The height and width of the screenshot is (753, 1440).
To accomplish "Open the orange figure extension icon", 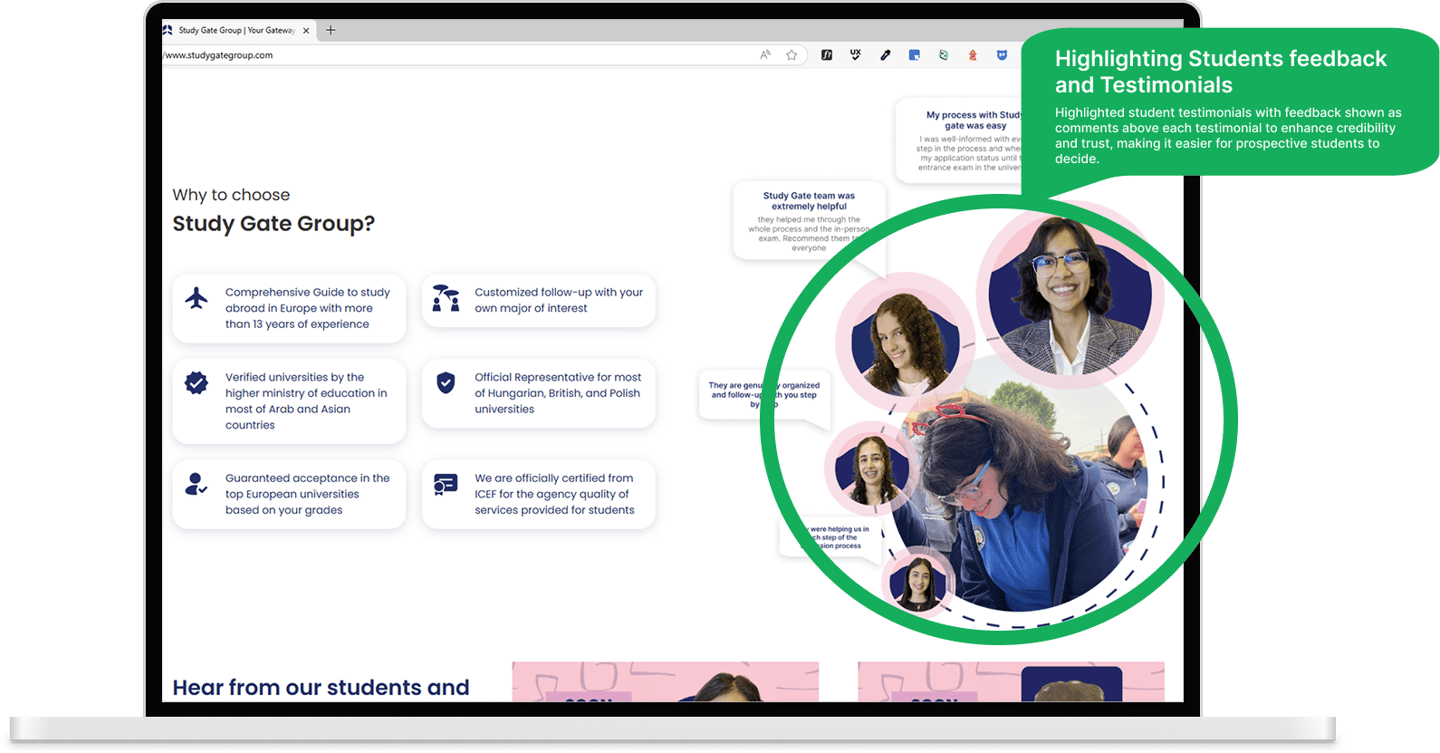I will (972, 55).
